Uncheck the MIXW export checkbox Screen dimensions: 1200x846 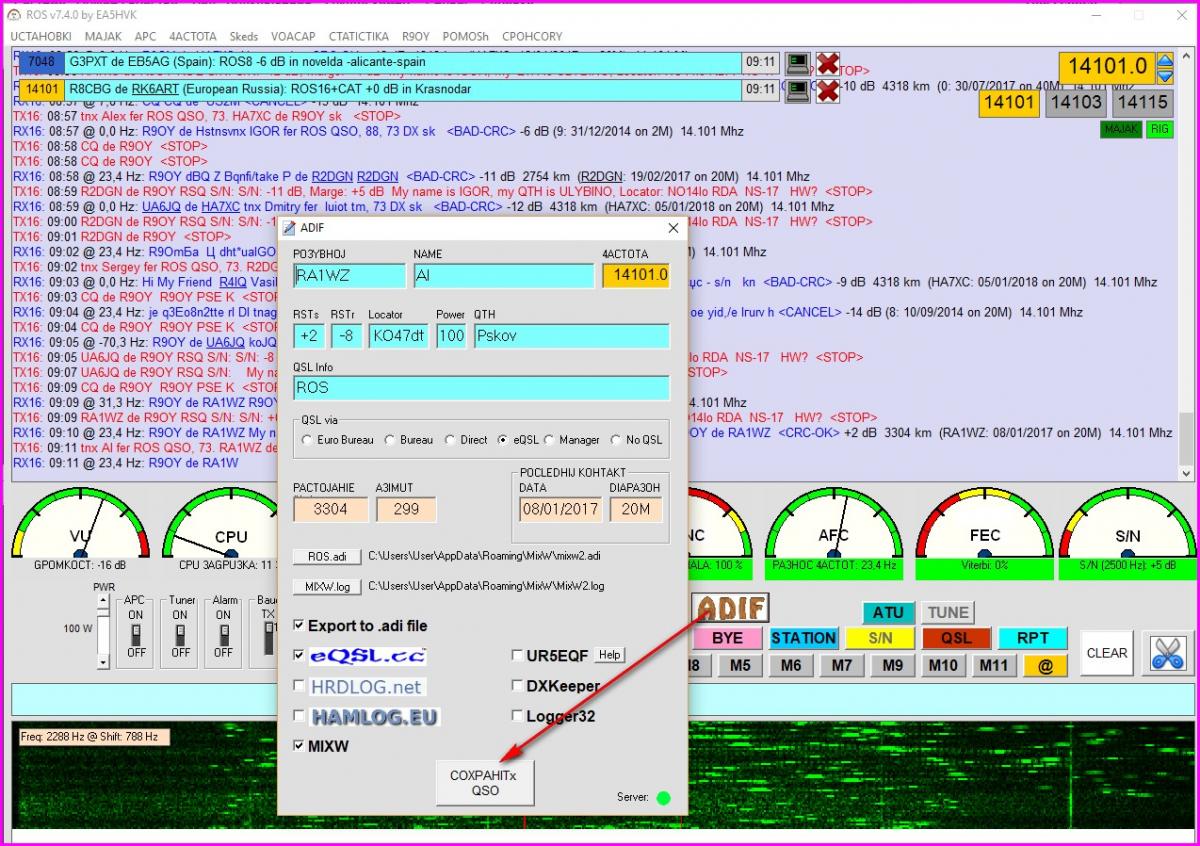(x=300, y=746)
